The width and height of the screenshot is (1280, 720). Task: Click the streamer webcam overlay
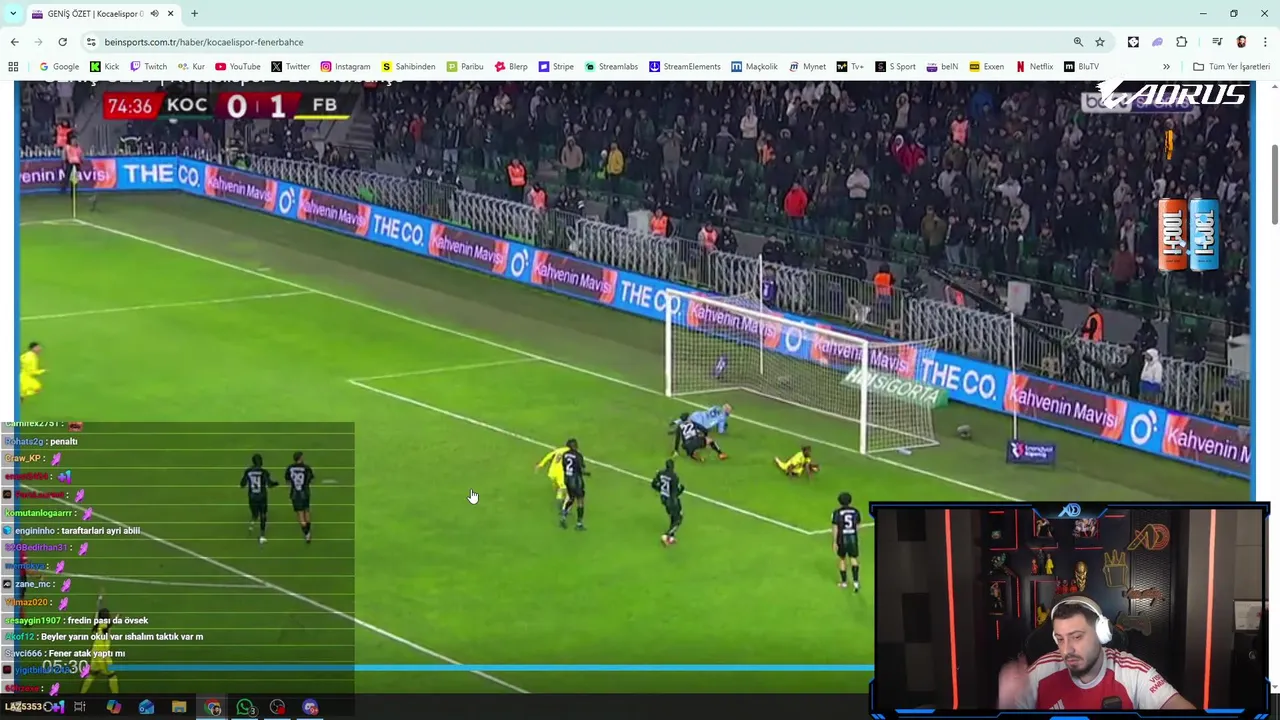[x=1070, y=610]
